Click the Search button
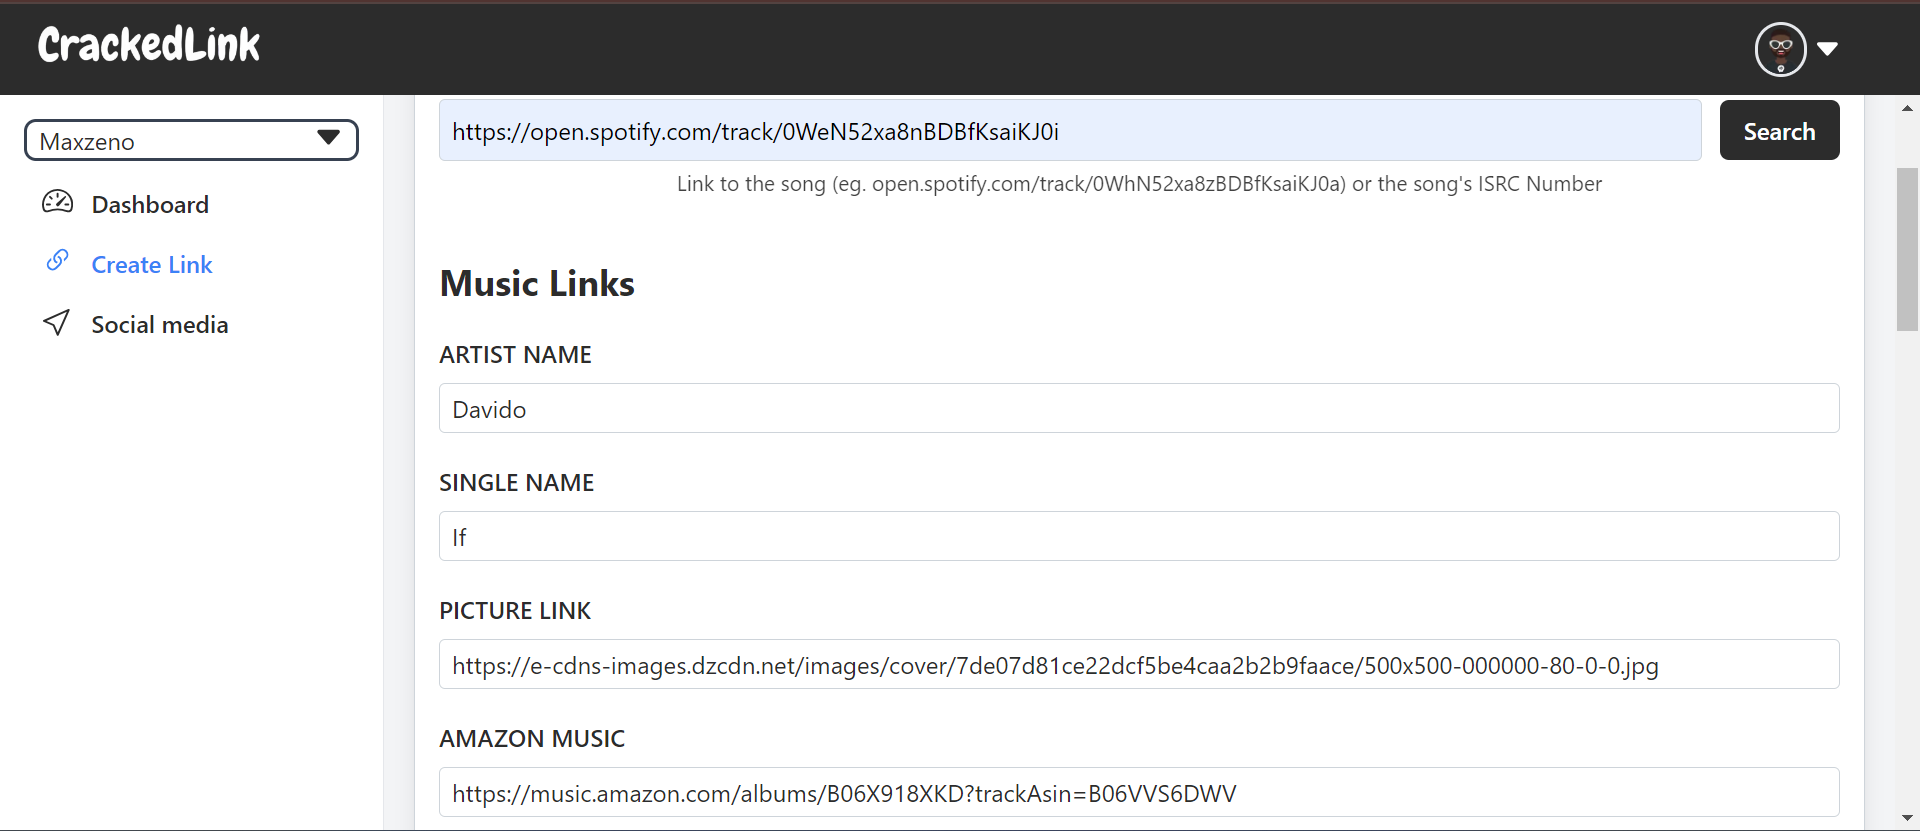Screen dimensions: 1920x831 tap(1779, 130)
